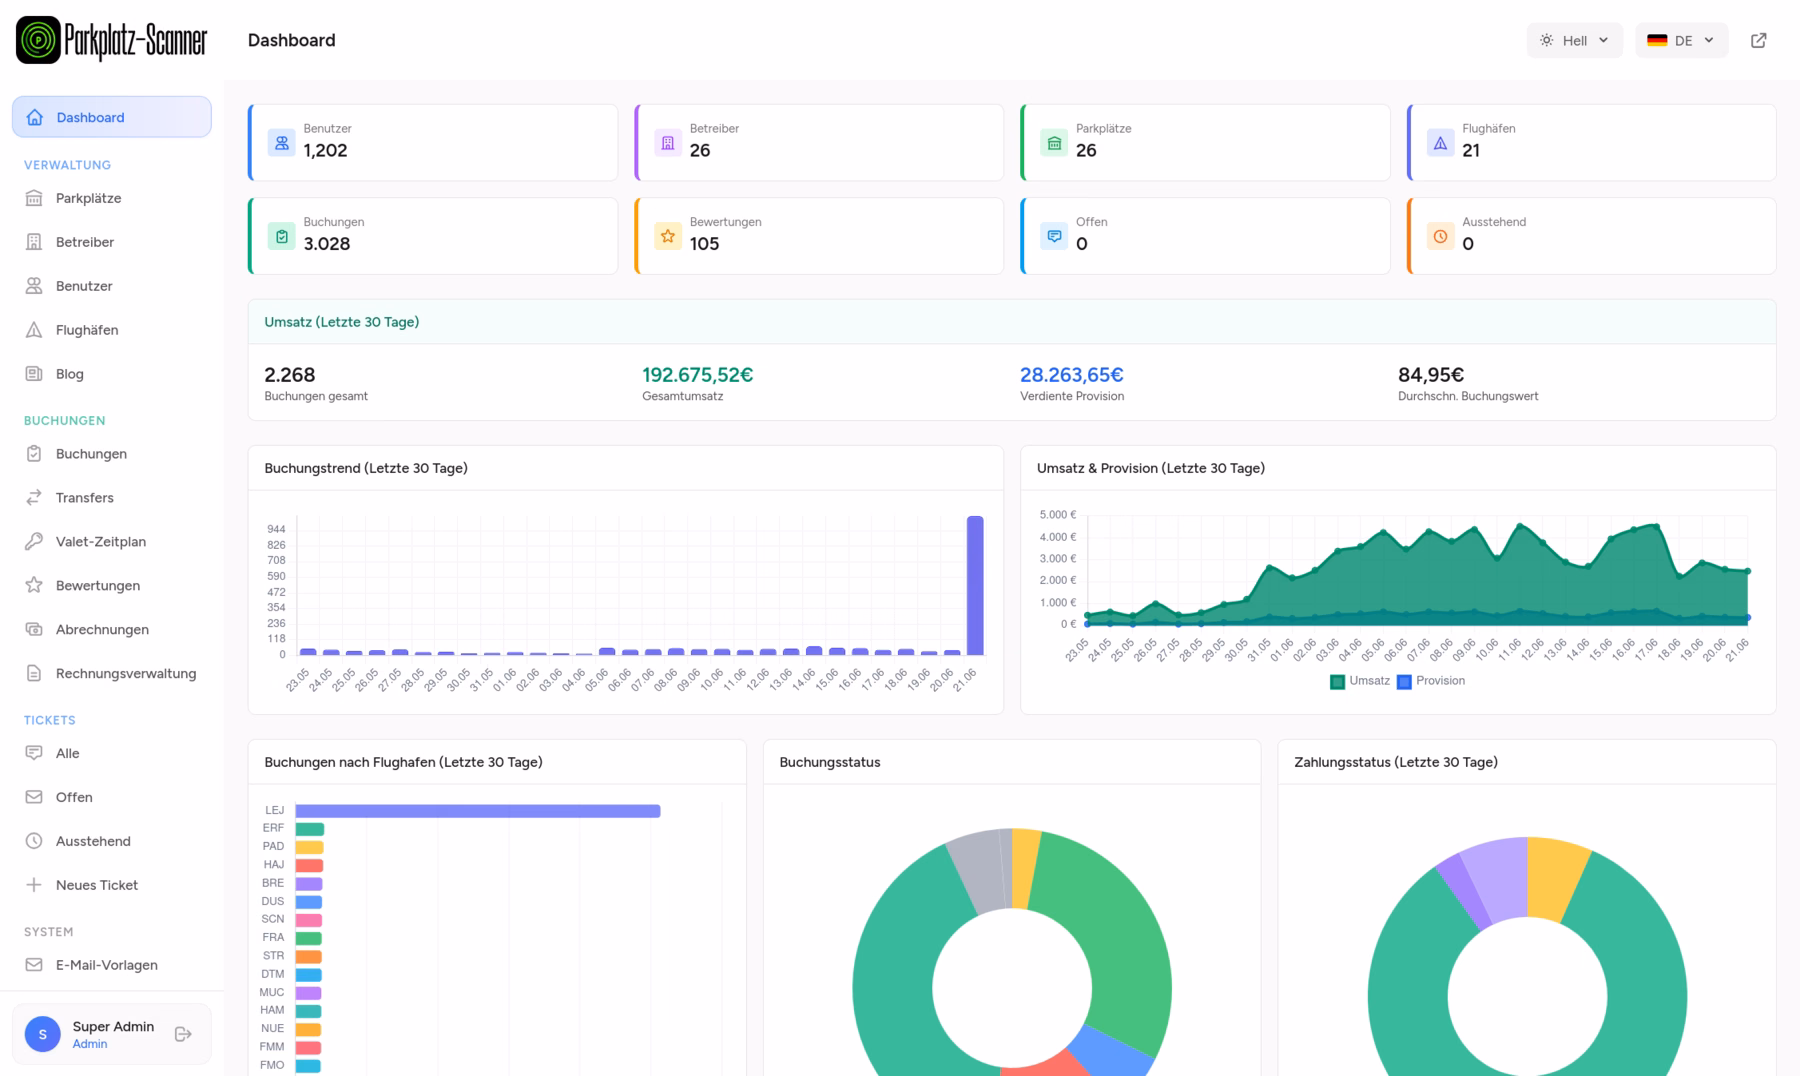Click the Parkplätze sidebar icon
Screen dimensions: 1800x1076
pos(34,198)
